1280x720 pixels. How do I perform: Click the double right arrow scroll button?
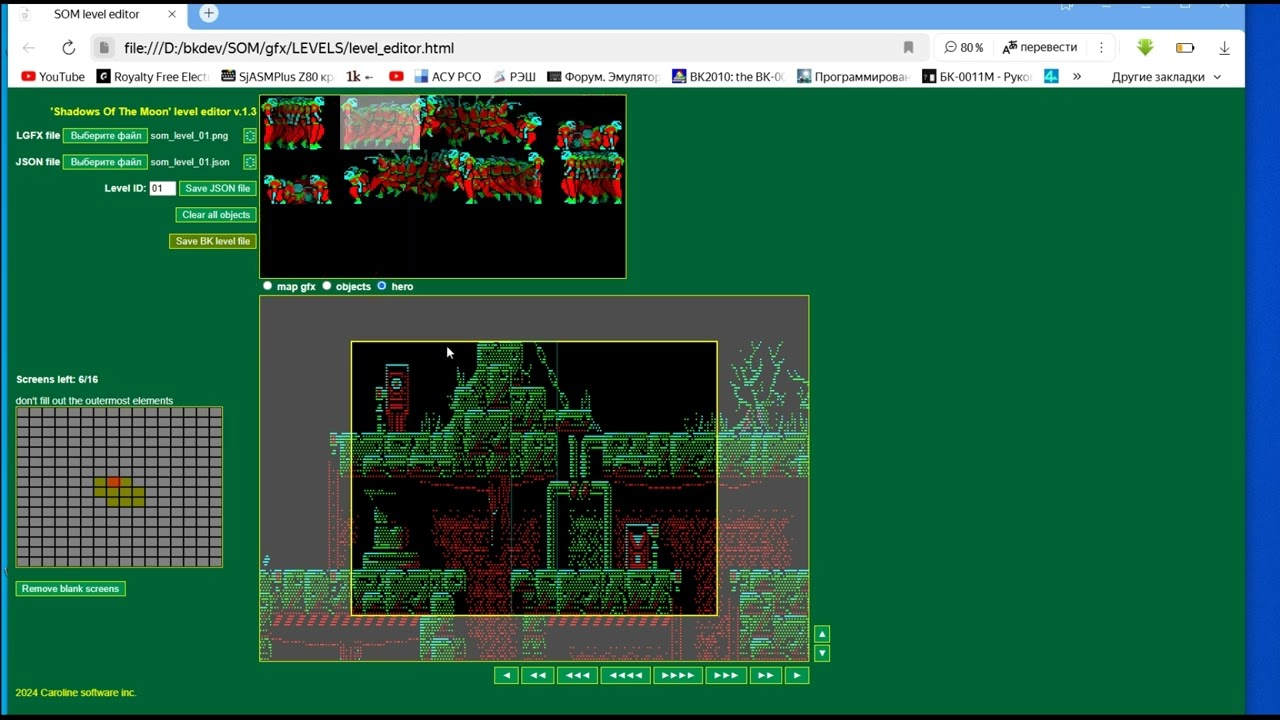click(x=765, y=675)
